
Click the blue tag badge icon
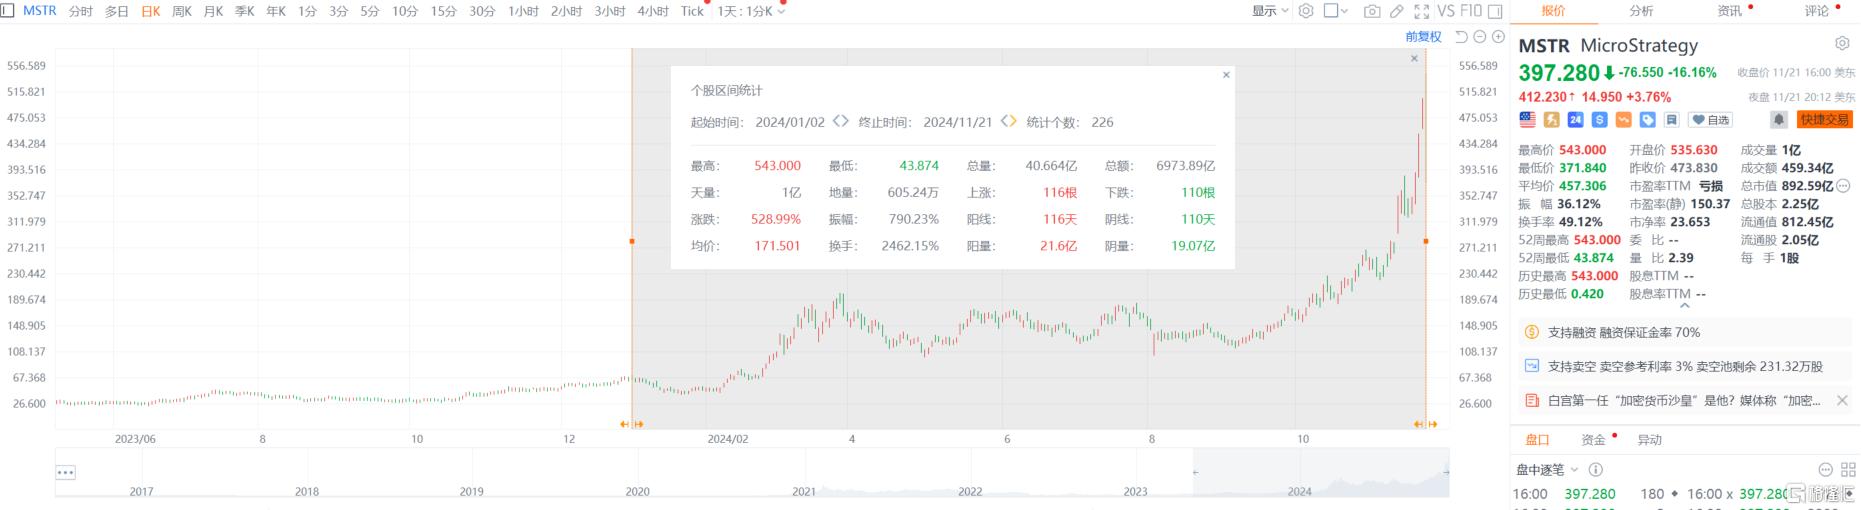point(1647,119)
